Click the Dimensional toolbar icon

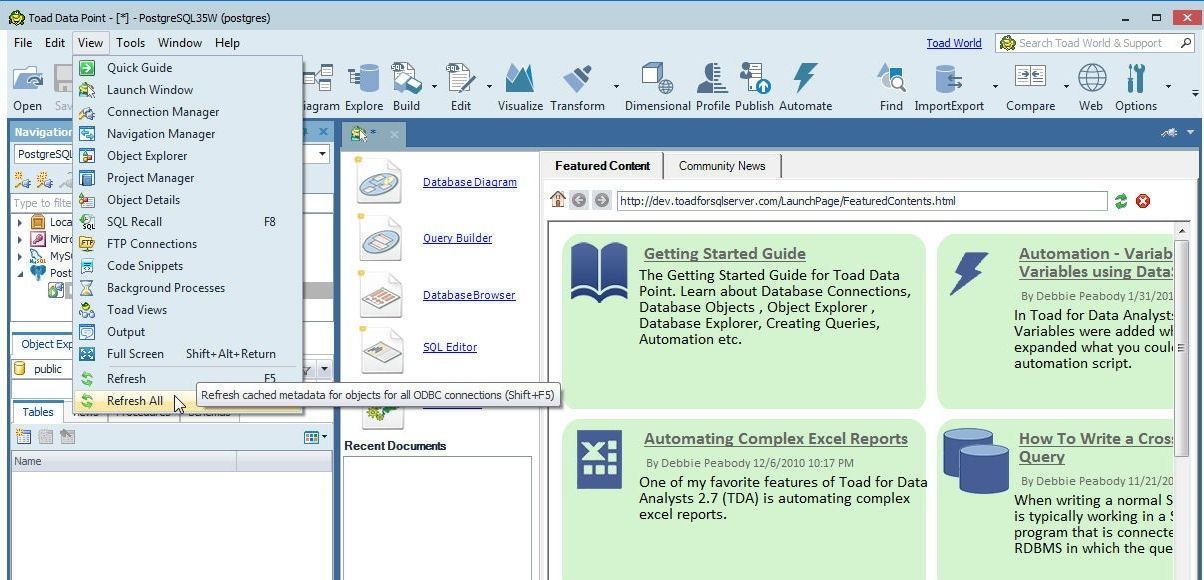click(657, 88)
